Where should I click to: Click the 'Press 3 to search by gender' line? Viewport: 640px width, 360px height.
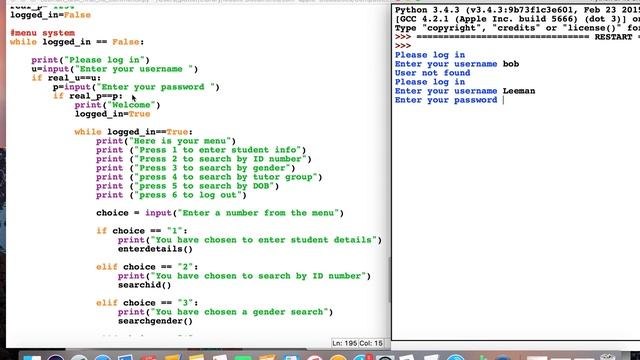pos(196,168)
